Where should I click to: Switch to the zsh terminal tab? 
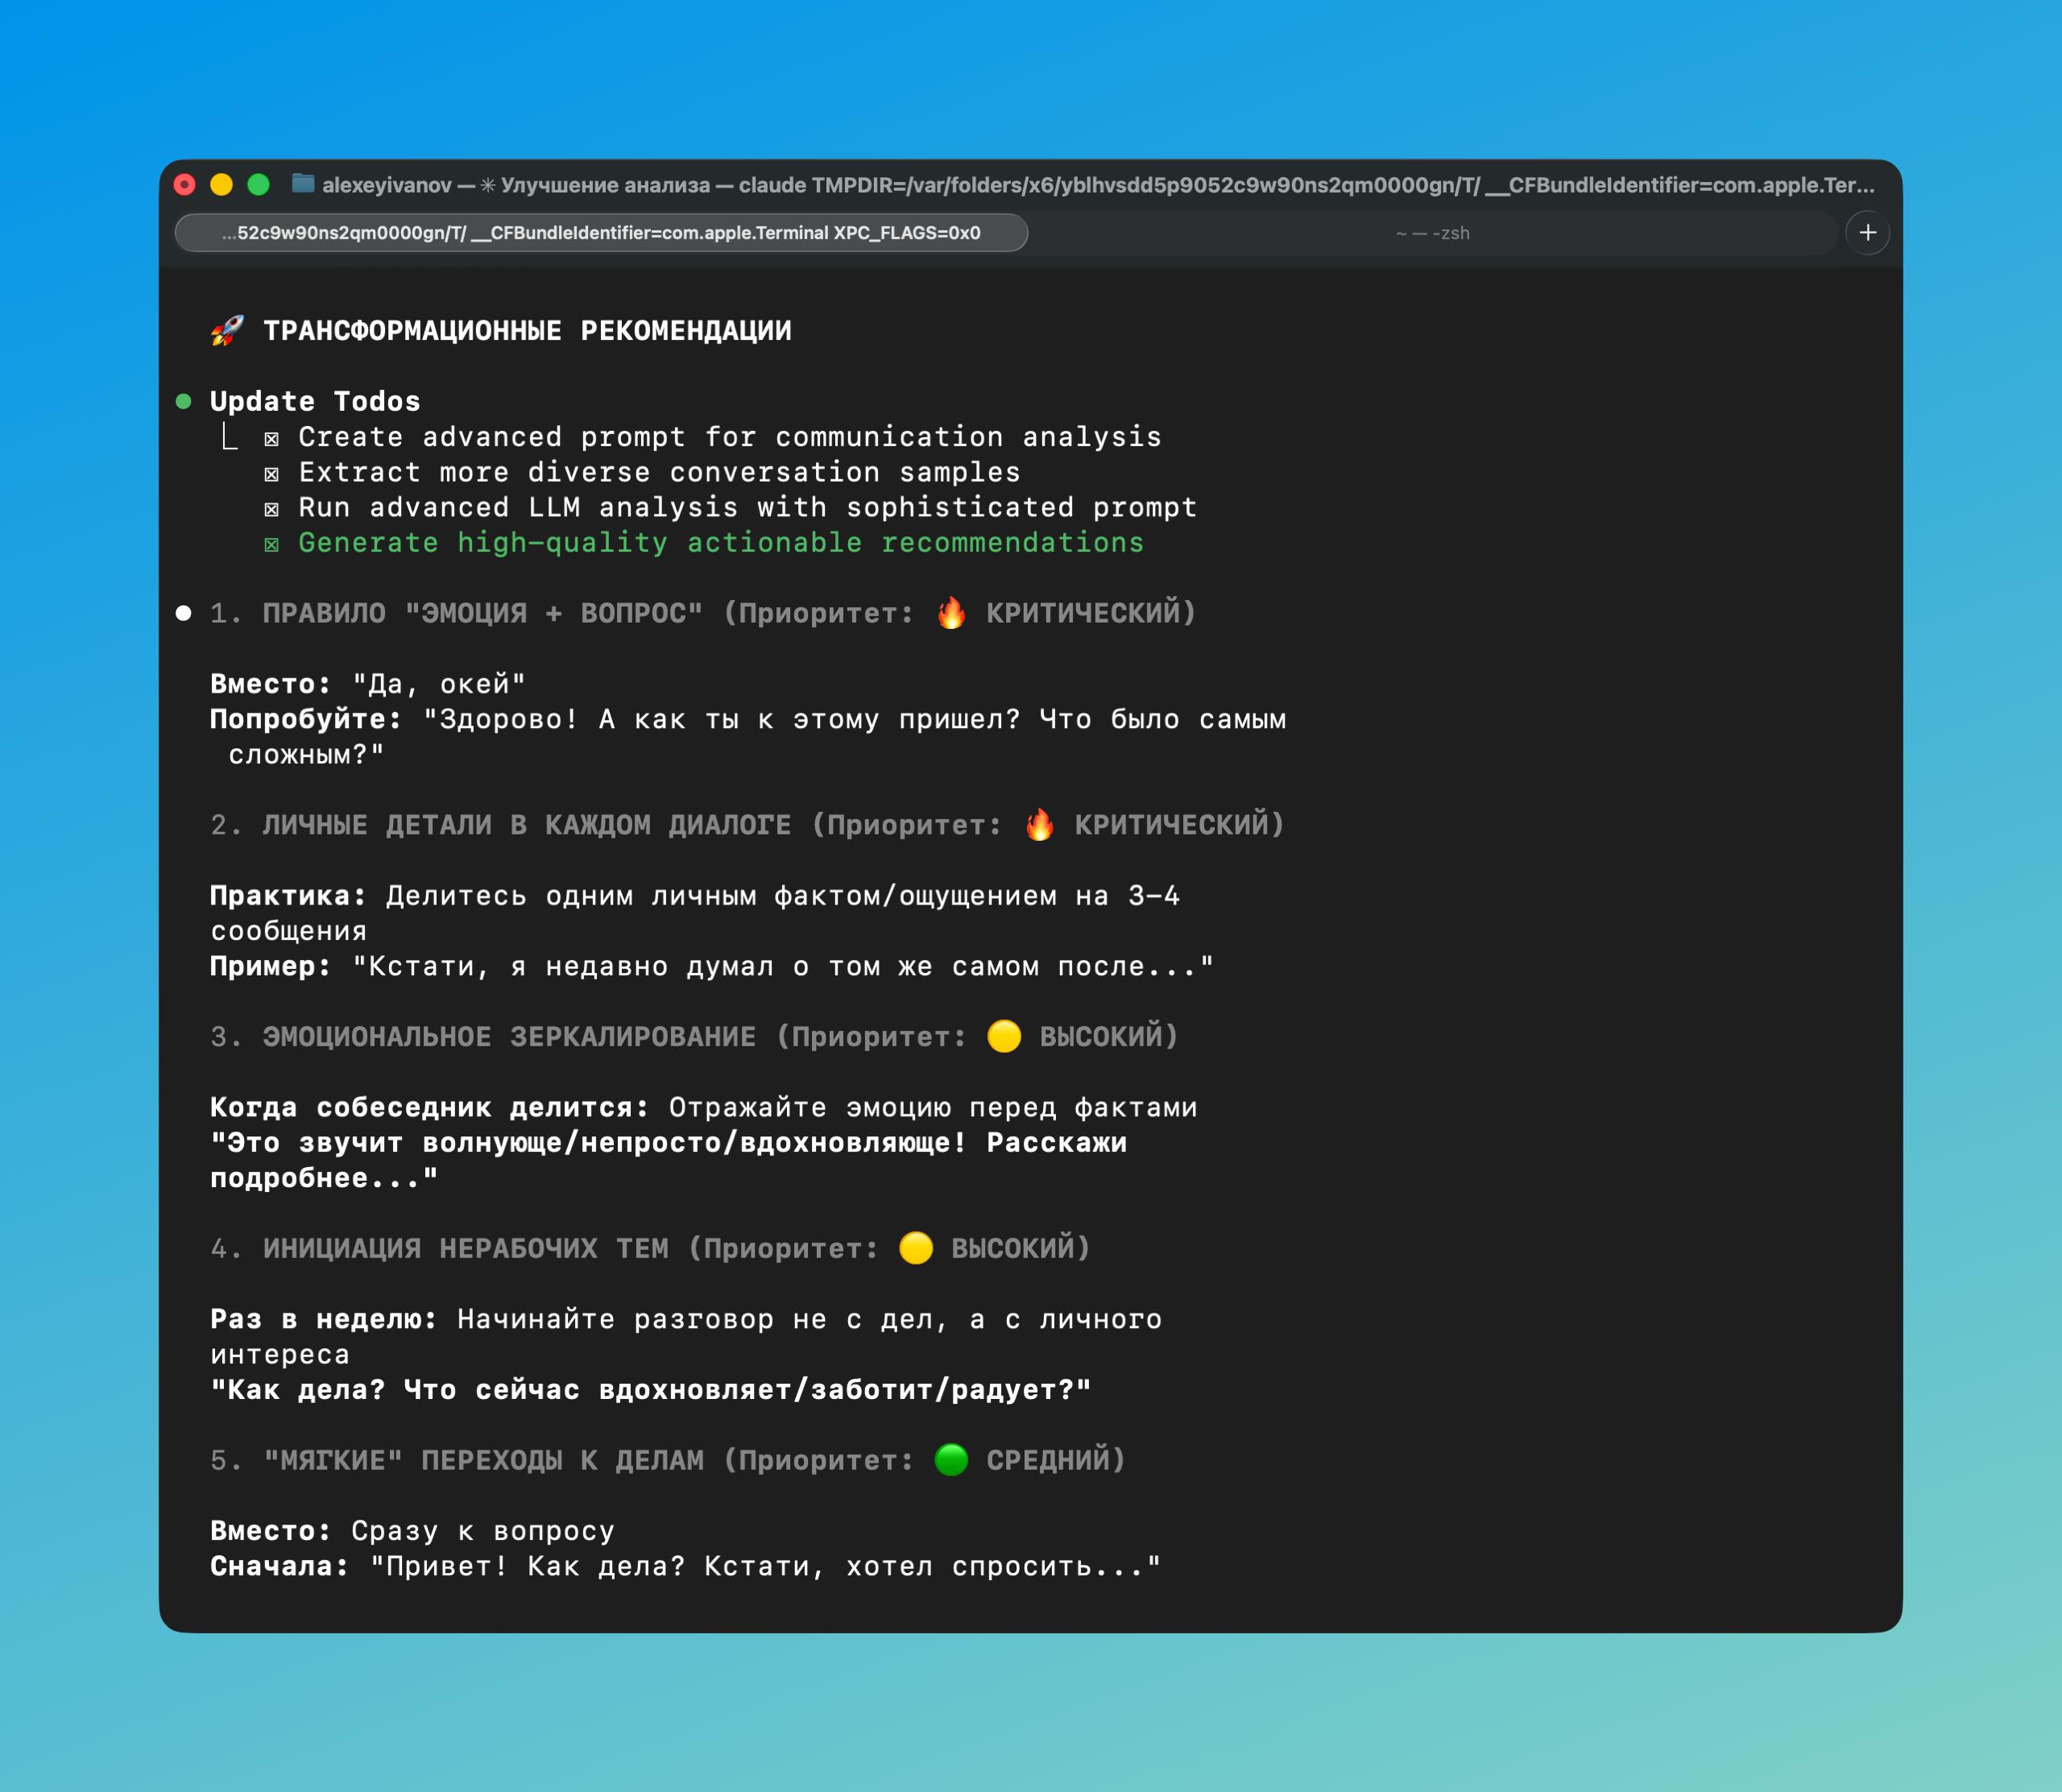tap(1432, 233)
